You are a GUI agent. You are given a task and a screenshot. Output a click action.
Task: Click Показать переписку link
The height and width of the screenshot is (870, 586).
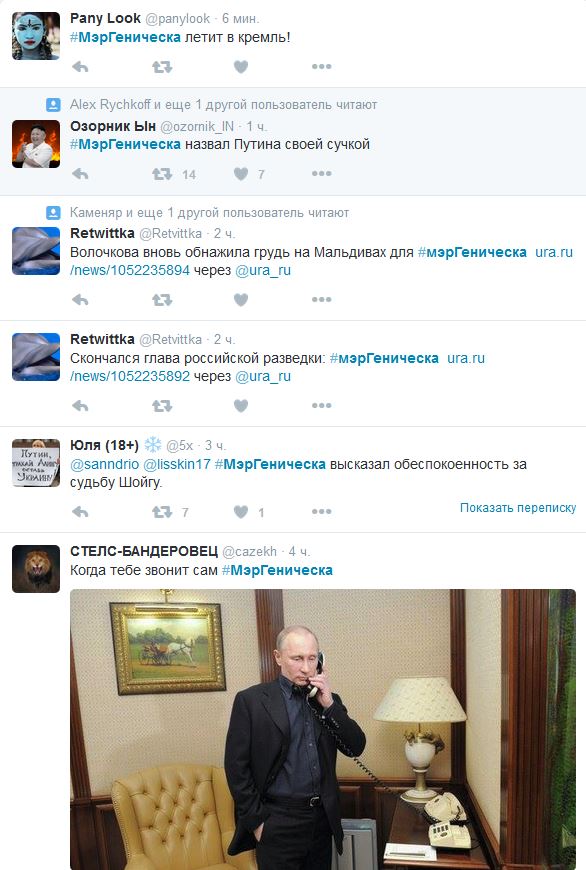point(518,508)
